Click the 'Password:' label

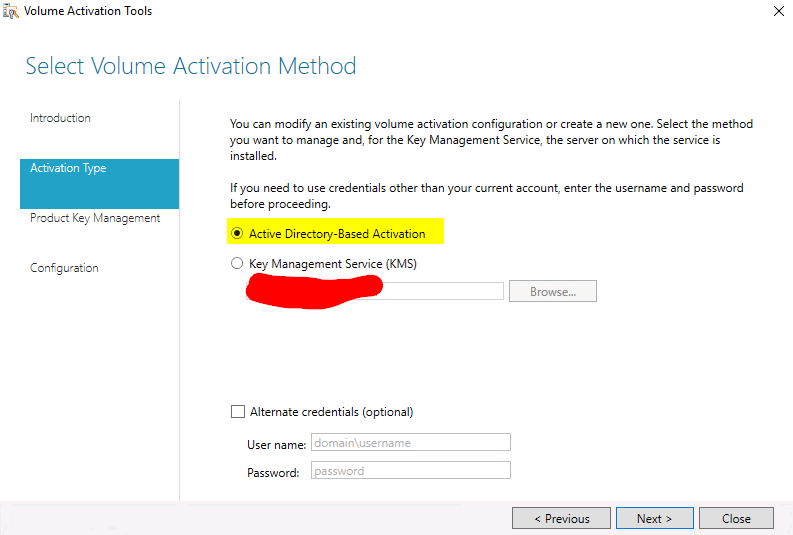coord(273,473)
